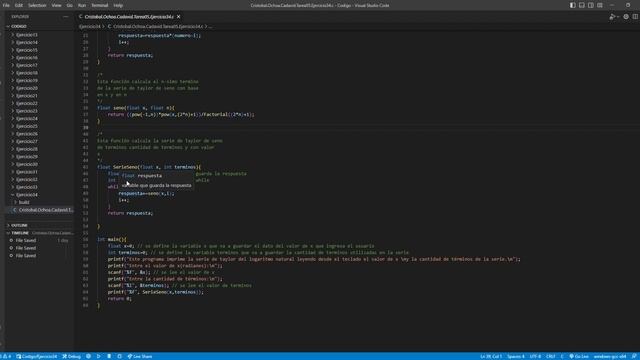Open the File Saved entry dated 1 day

click(40, 240)
